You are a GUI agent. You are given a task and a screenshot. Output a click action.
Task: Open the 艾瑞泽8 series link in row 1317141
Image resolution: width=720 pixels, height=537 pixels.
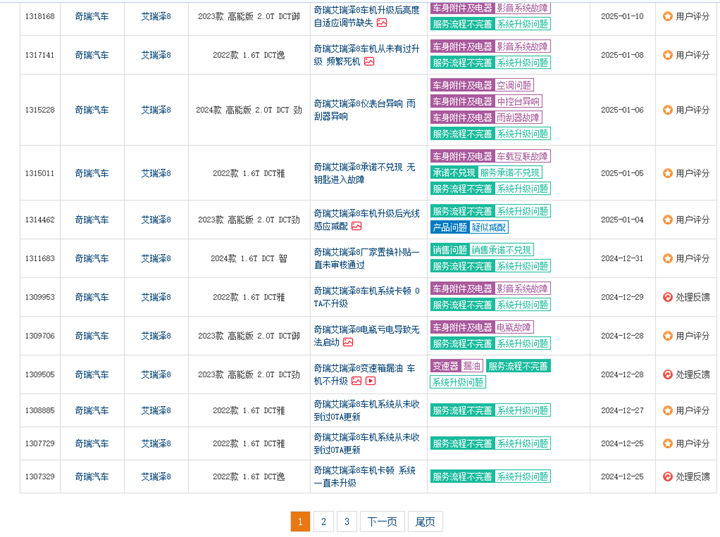pos(156,55)
